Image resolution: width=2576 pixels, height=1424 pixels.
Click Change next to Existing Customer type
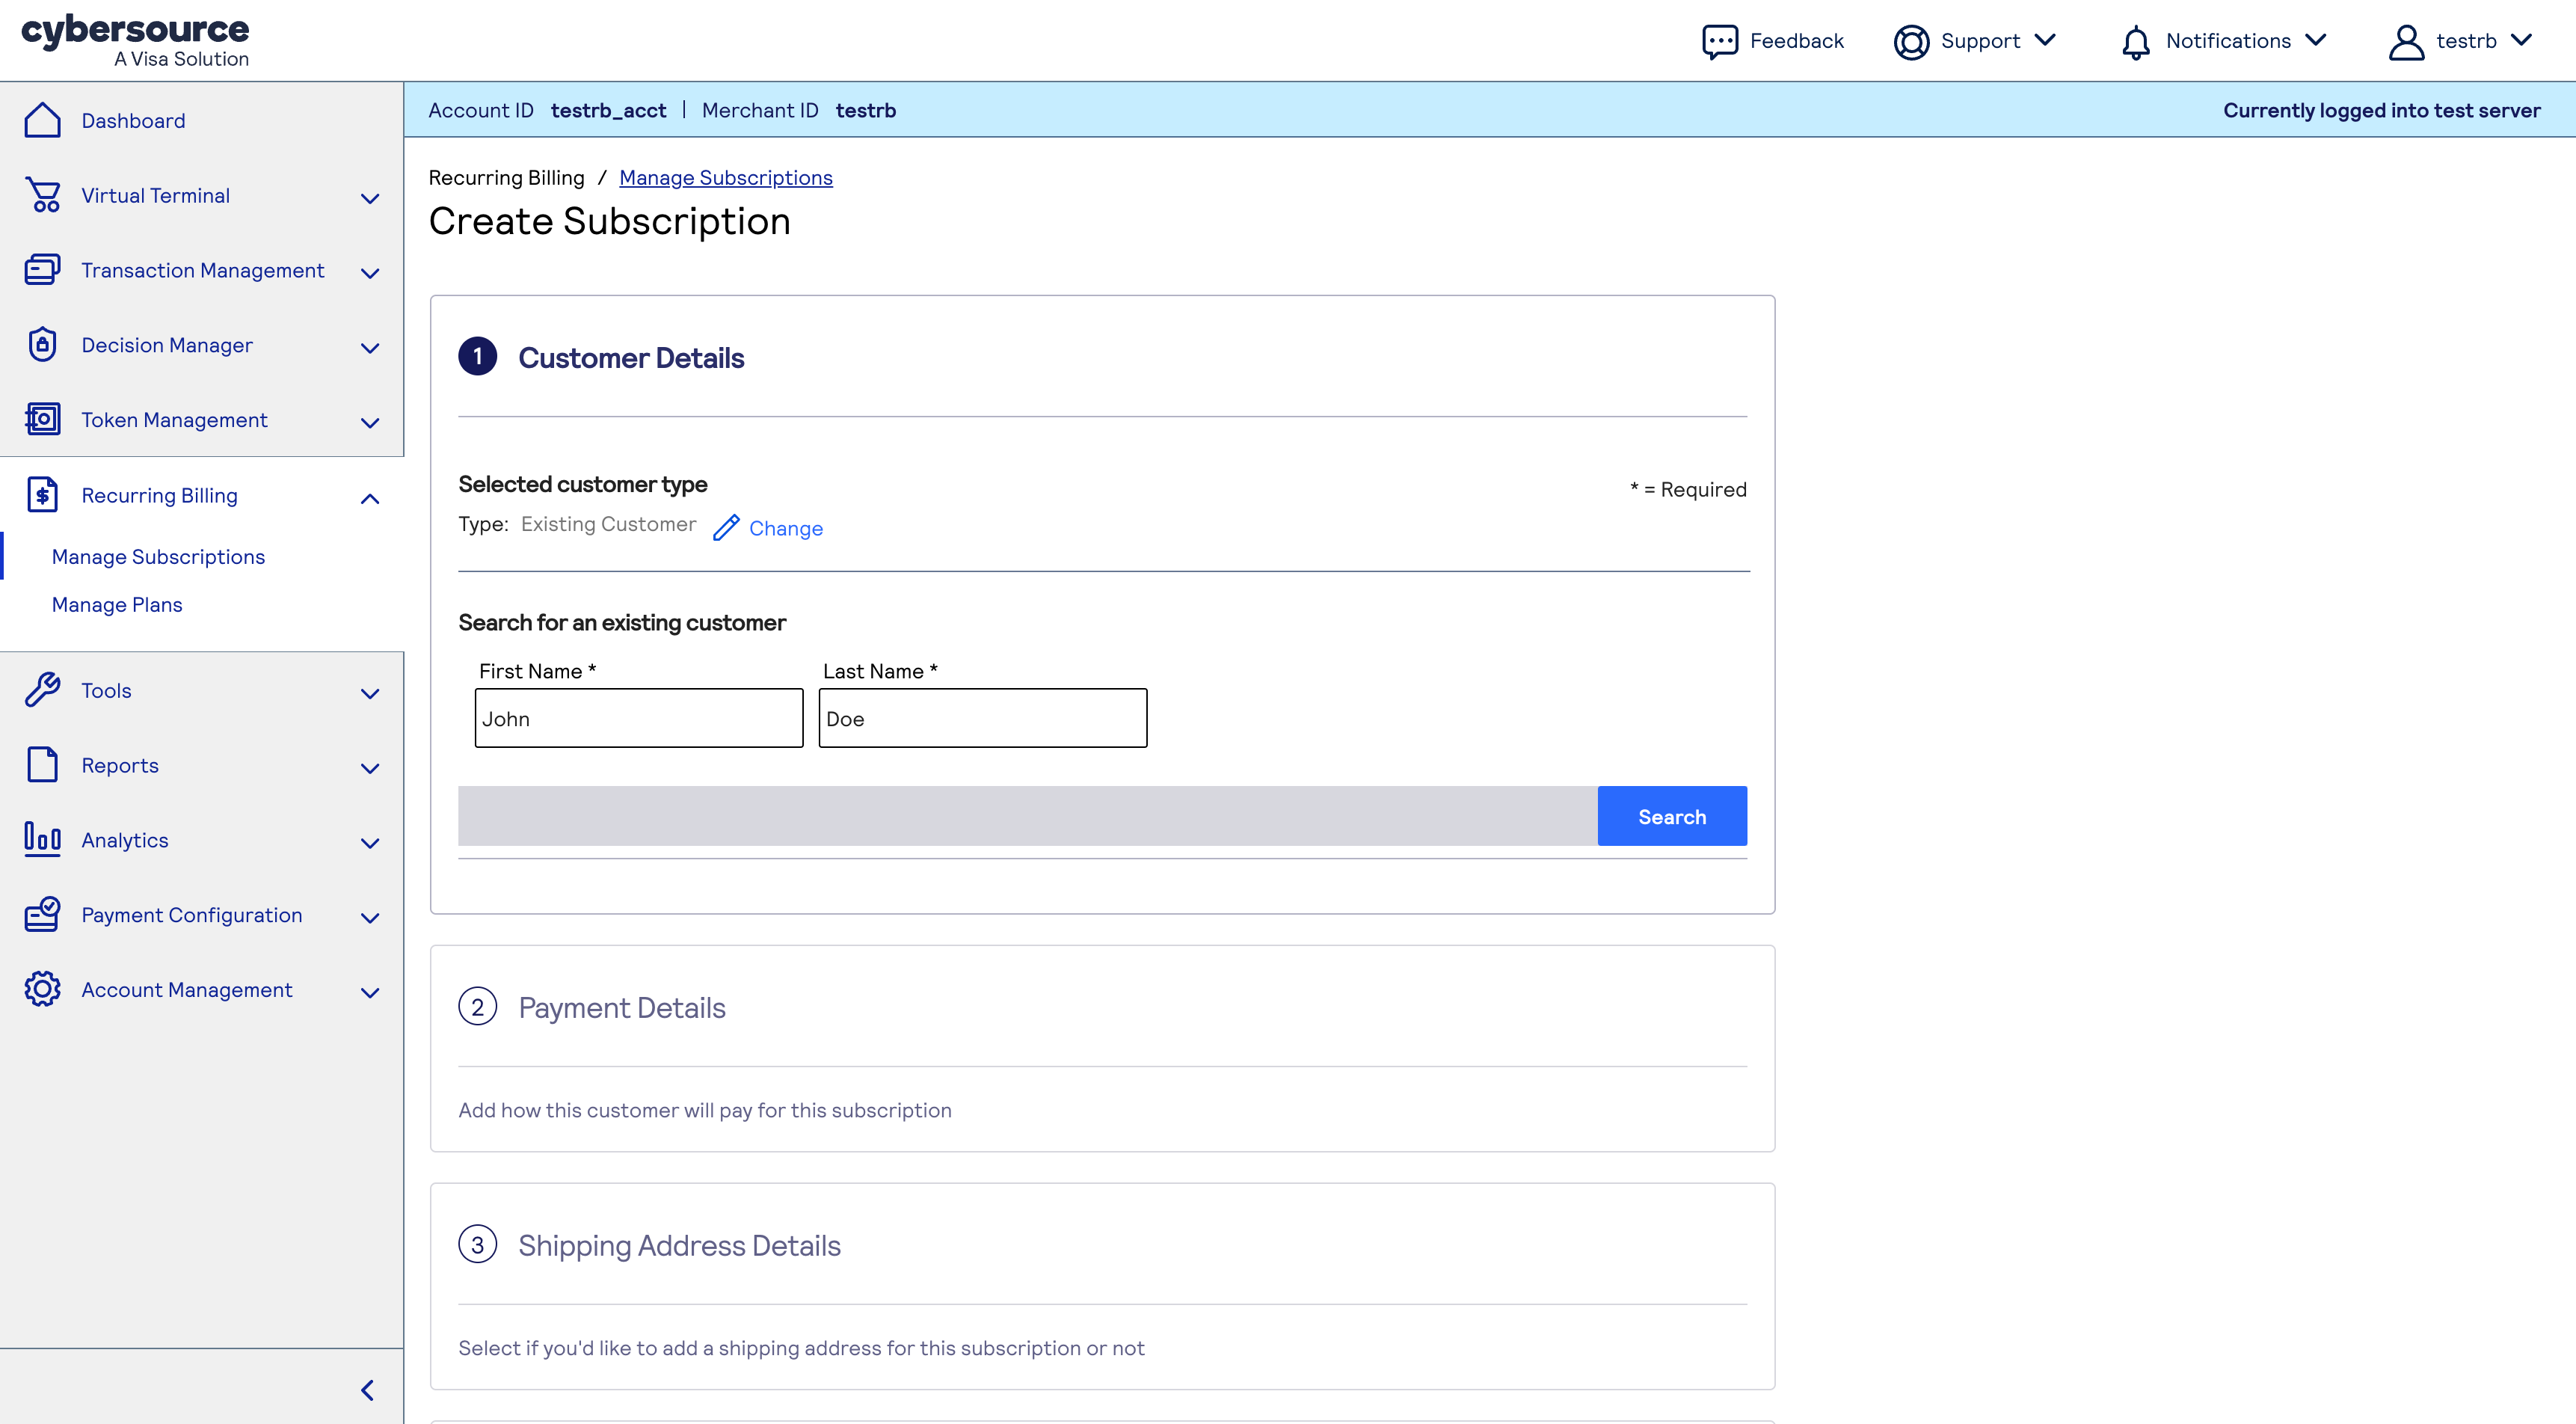785,528
